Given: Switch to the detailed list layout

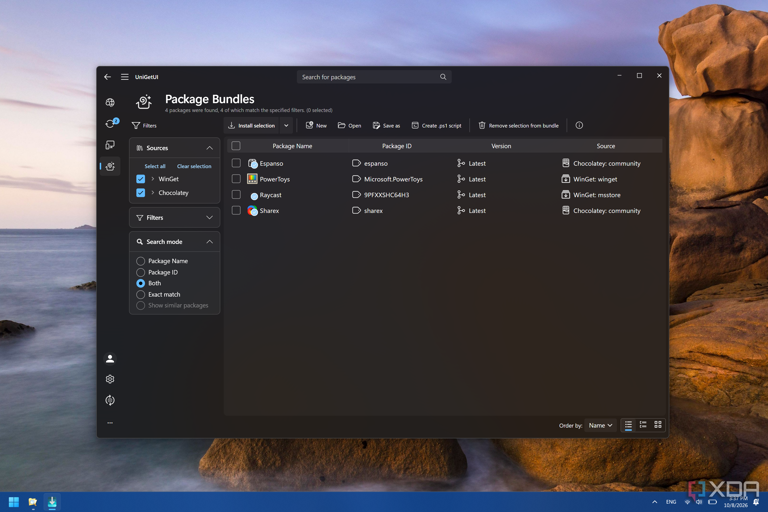Looking at the screenshot, I should [643, 425].
